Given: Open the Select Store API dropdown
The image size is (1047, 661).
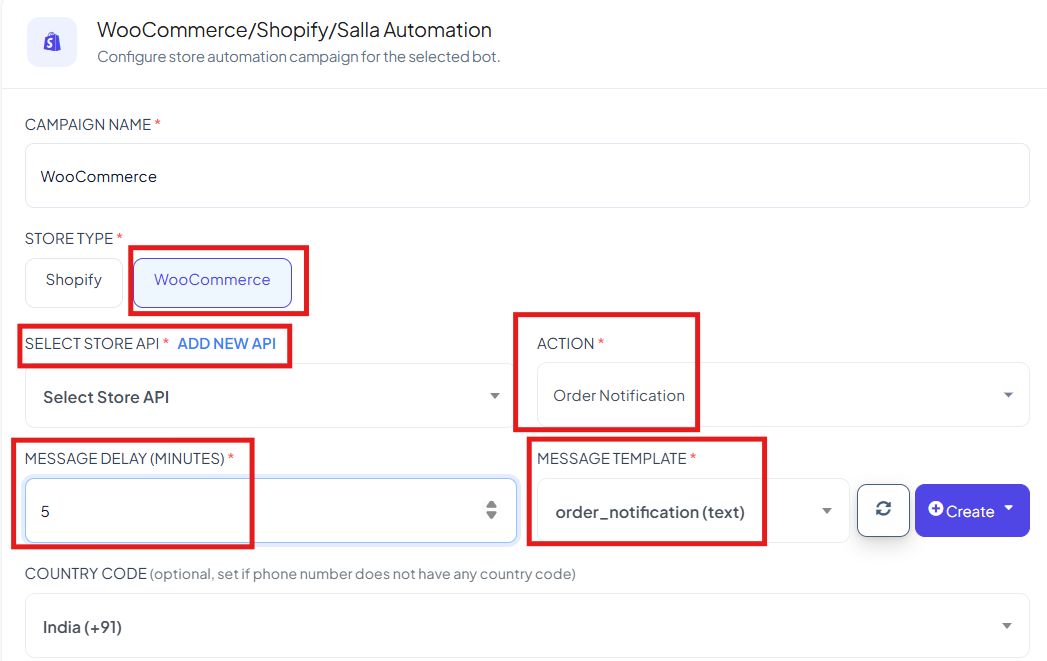Looking at the screenshot, I should (268, 396).
